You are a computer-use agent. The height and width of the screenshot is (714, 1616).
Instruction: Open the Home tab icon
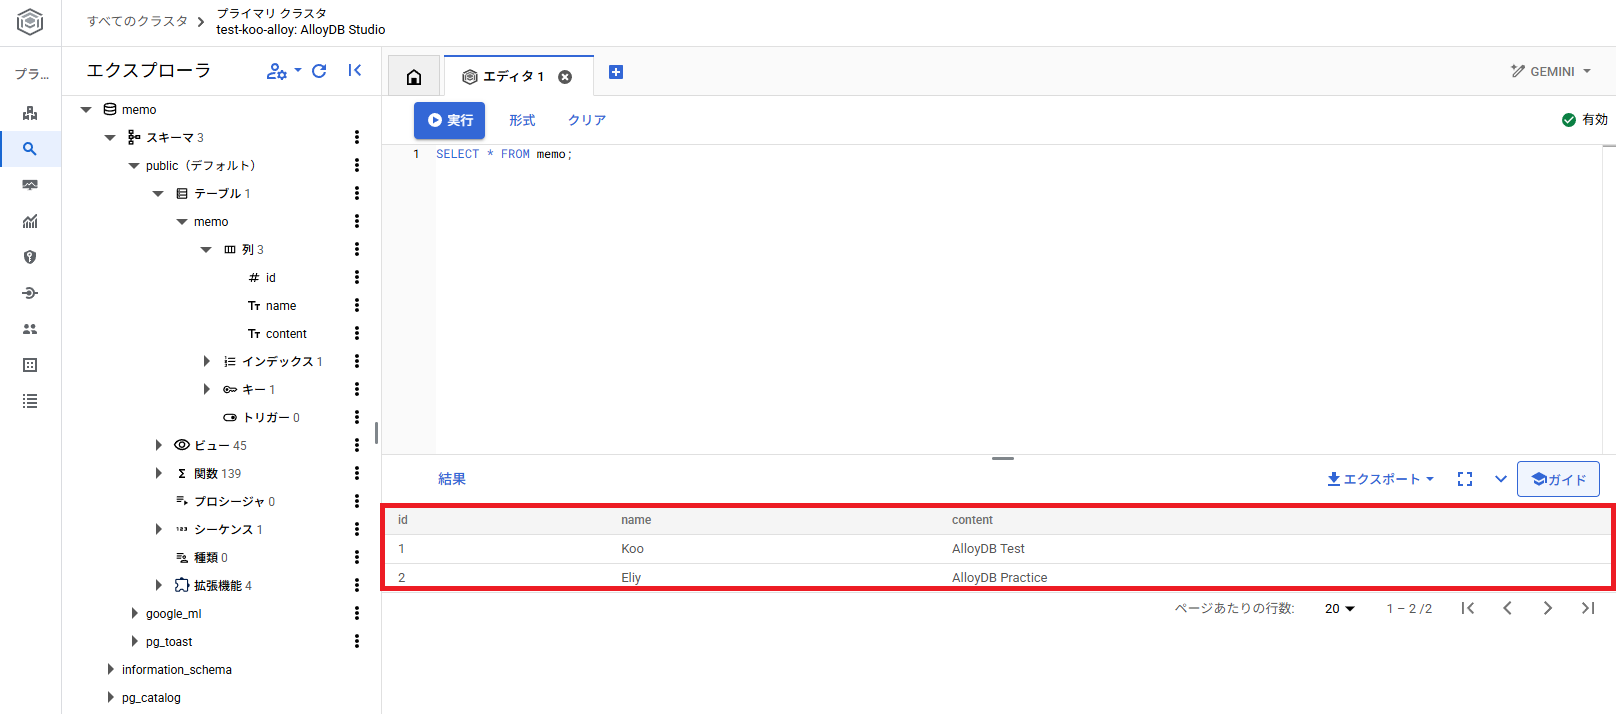414,77
